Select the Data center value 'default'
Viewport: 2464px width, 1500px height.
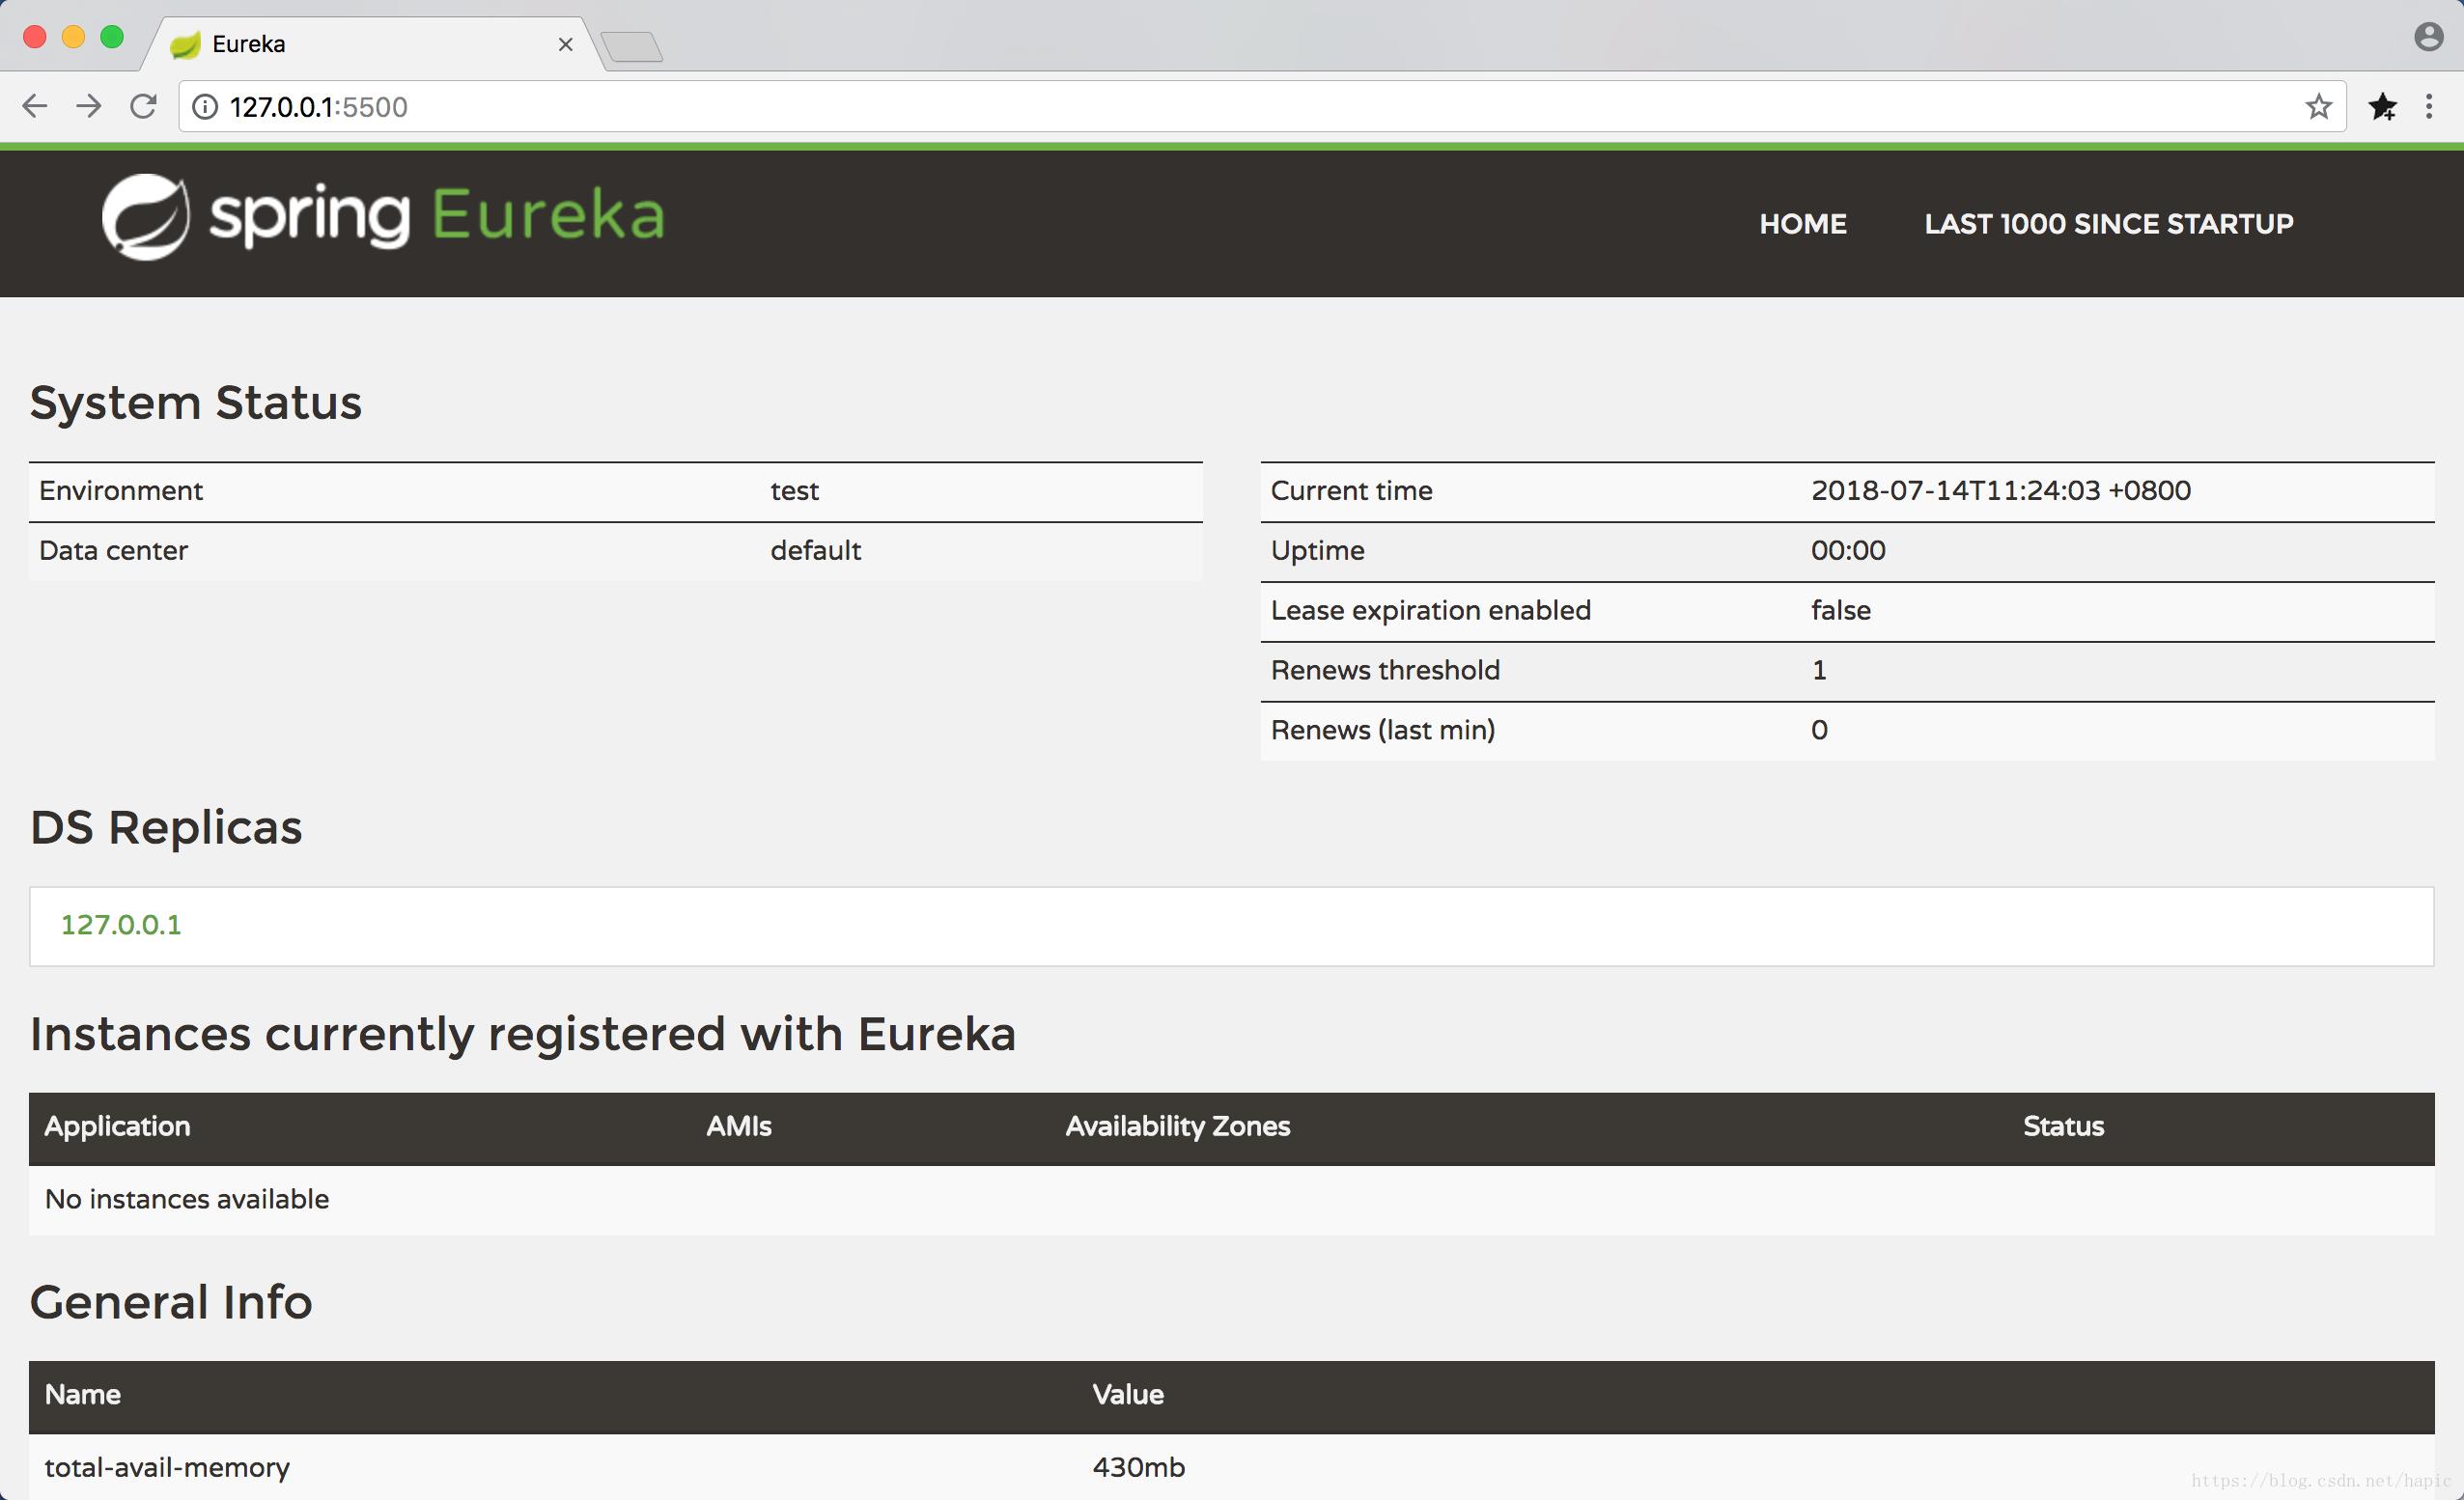[x=815, y=551]
